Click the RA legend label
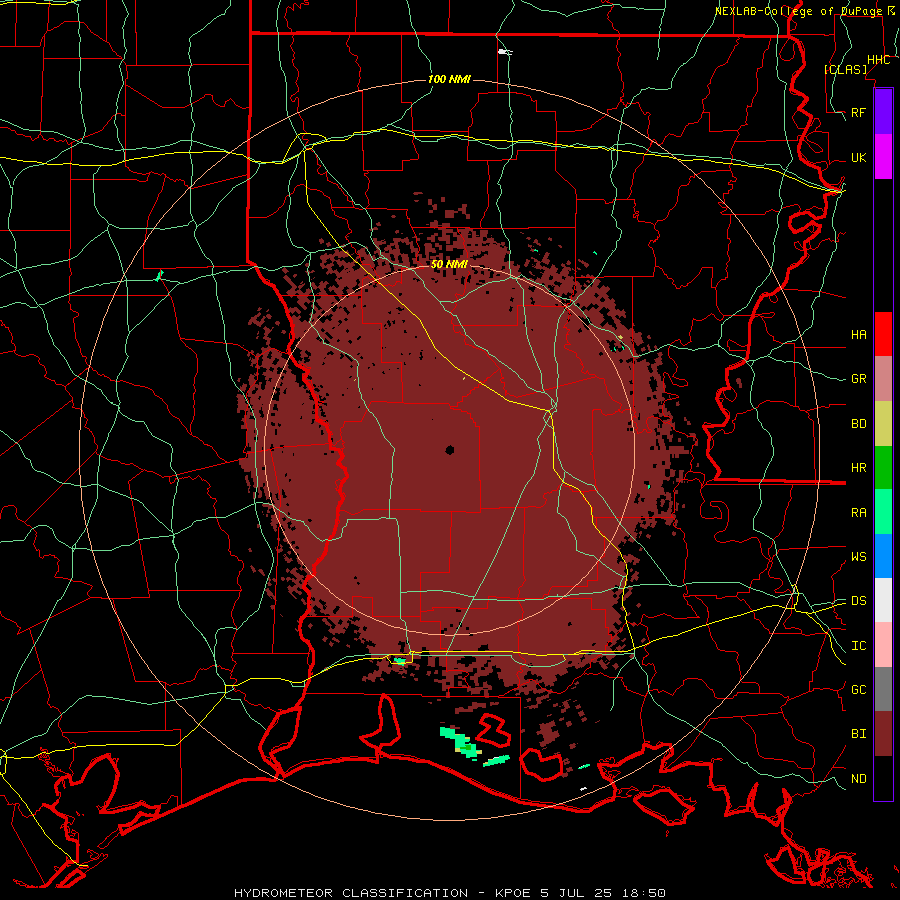This screenshot has width=900, height=900. [858, 513]
